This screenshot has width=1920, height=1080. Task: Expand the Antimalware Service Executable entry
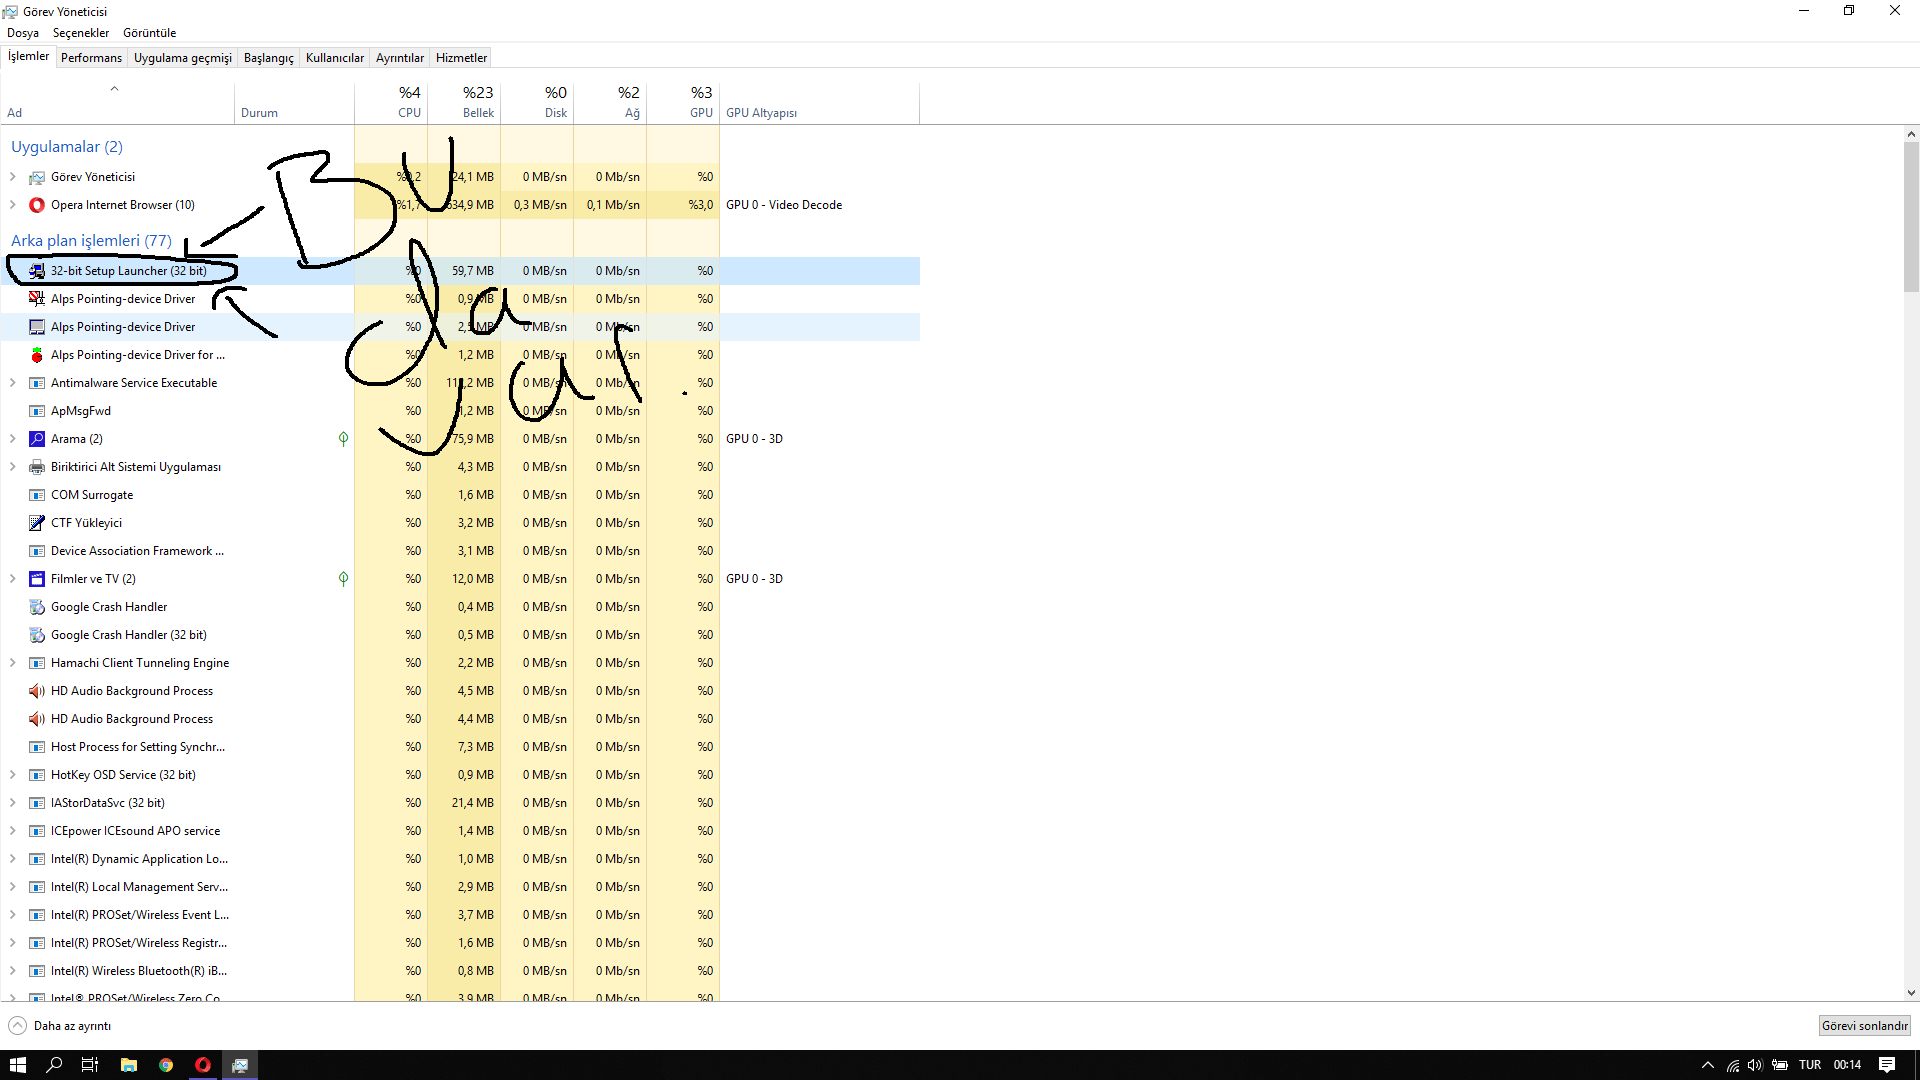(12, 383)
